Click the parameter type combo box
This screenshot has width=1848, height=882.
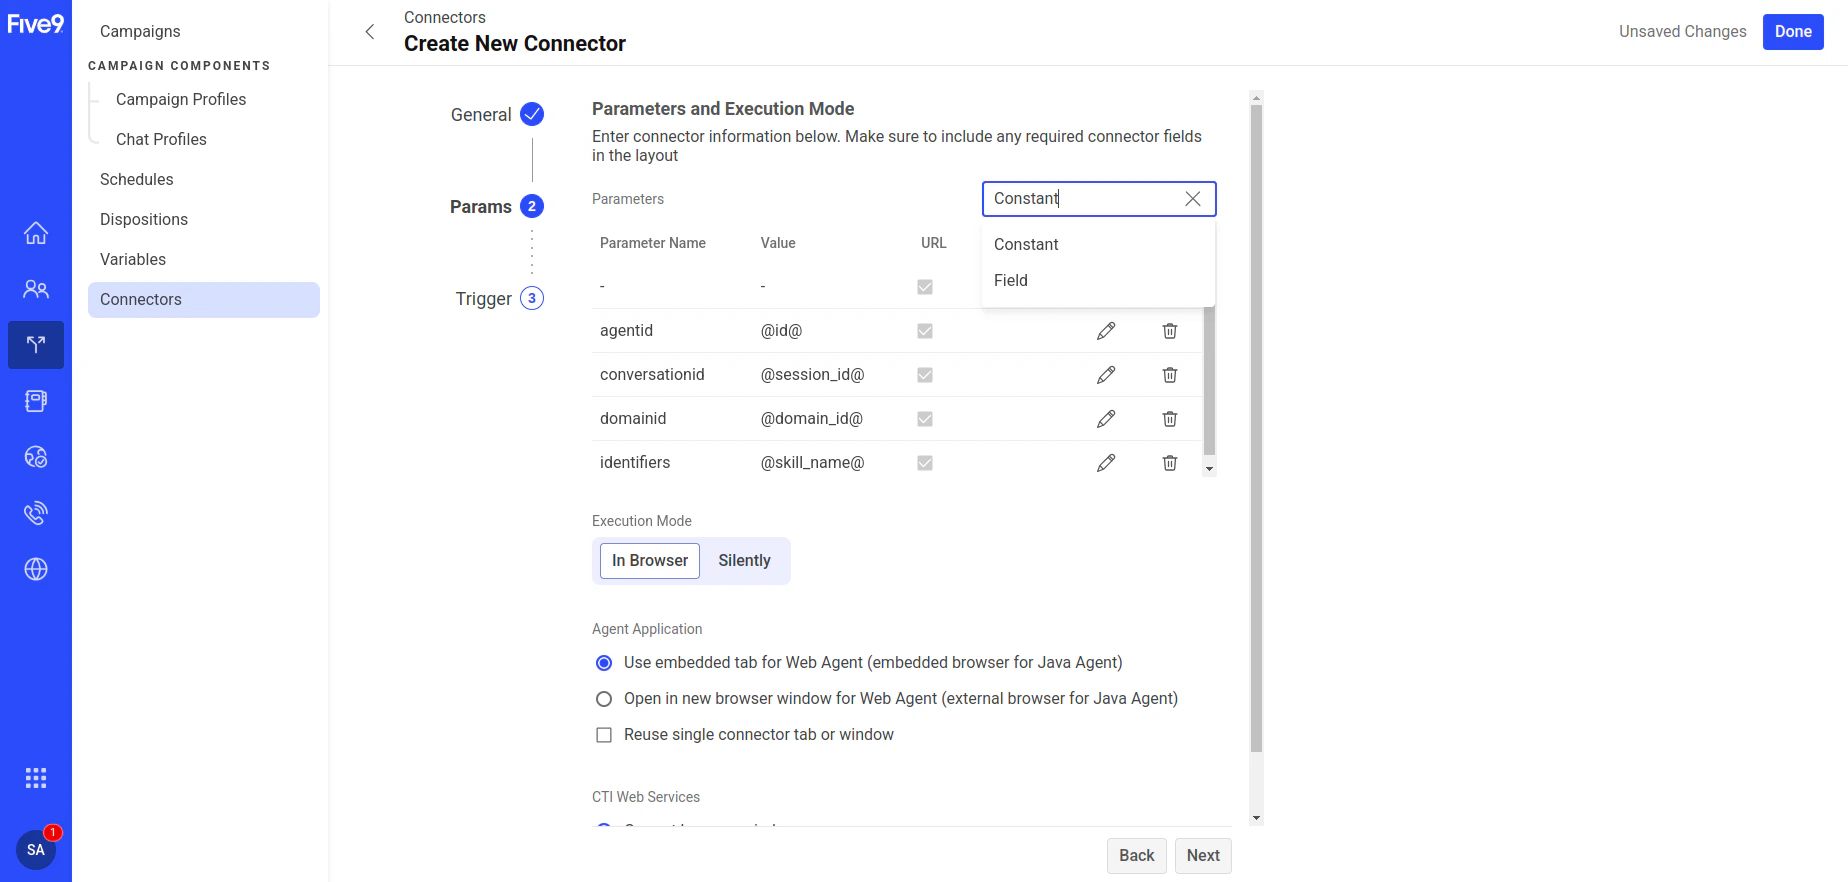[1084, 199]
